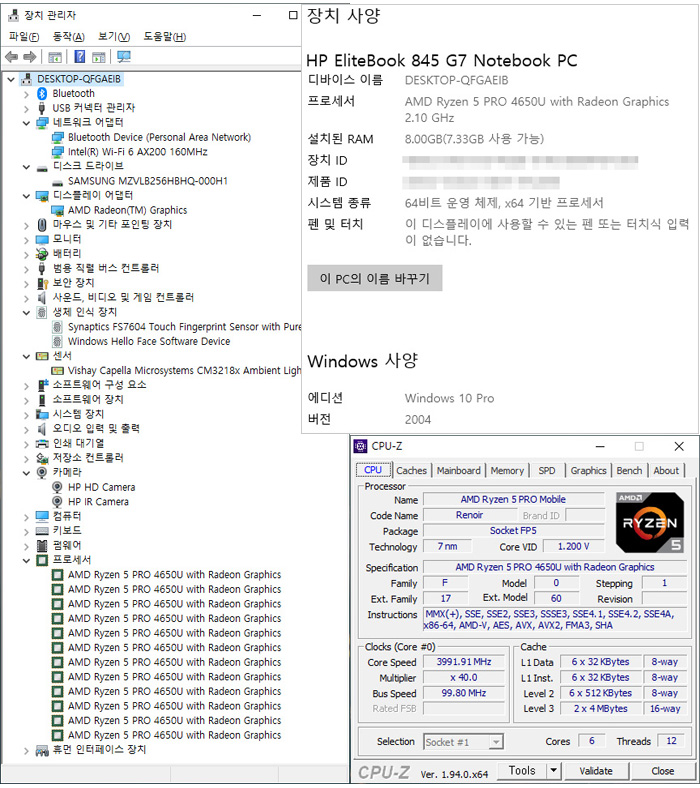Click the Intel Wi-Fi 6 AX200 adapter icon

(57, 152)
